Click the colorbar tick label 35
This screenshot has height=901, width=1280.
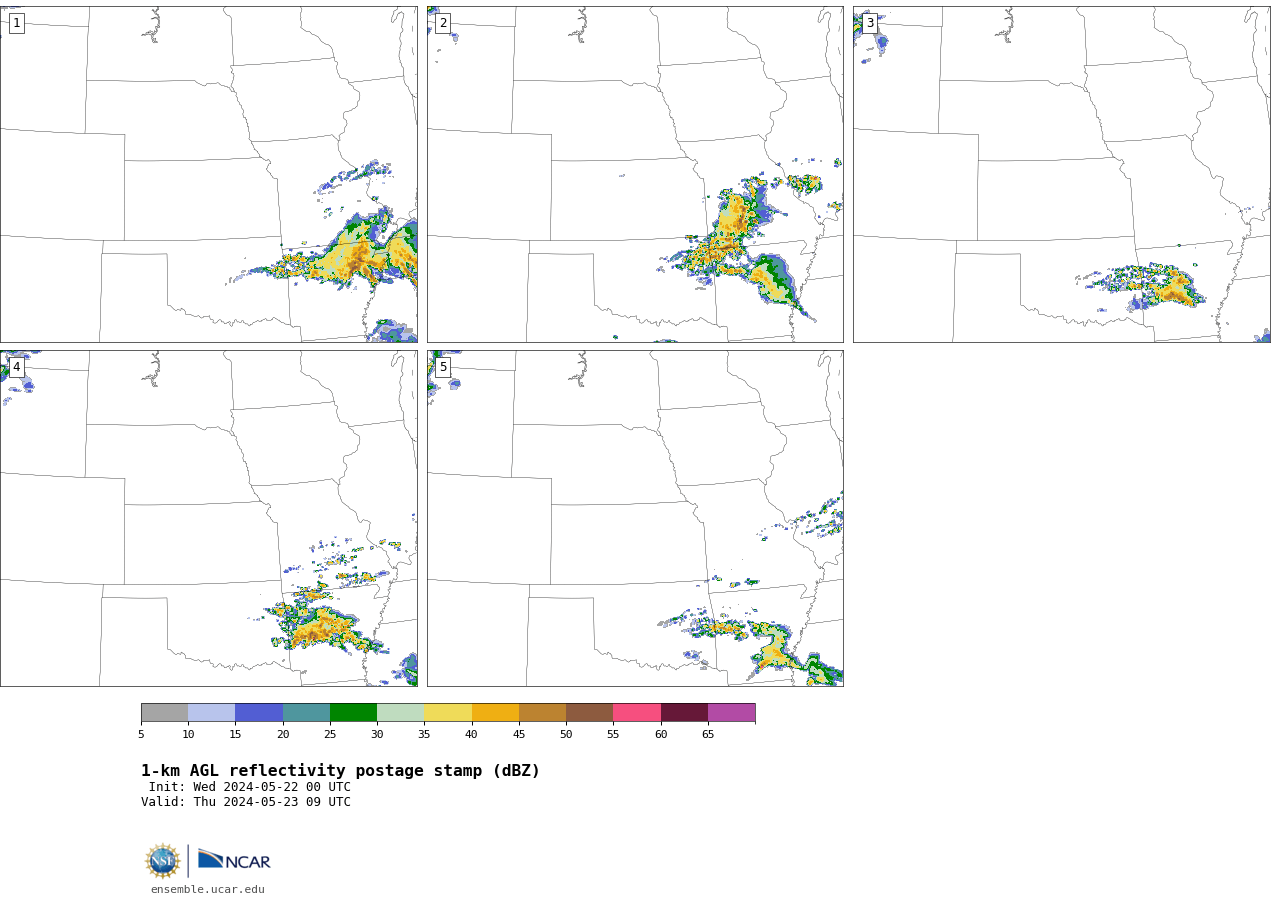[x=424, y=735]
